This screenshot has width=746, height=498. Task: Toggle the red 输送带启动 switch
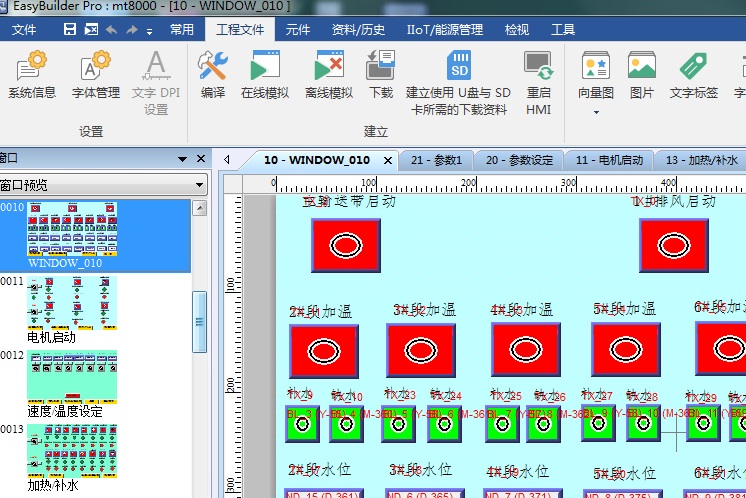(345, 245)
